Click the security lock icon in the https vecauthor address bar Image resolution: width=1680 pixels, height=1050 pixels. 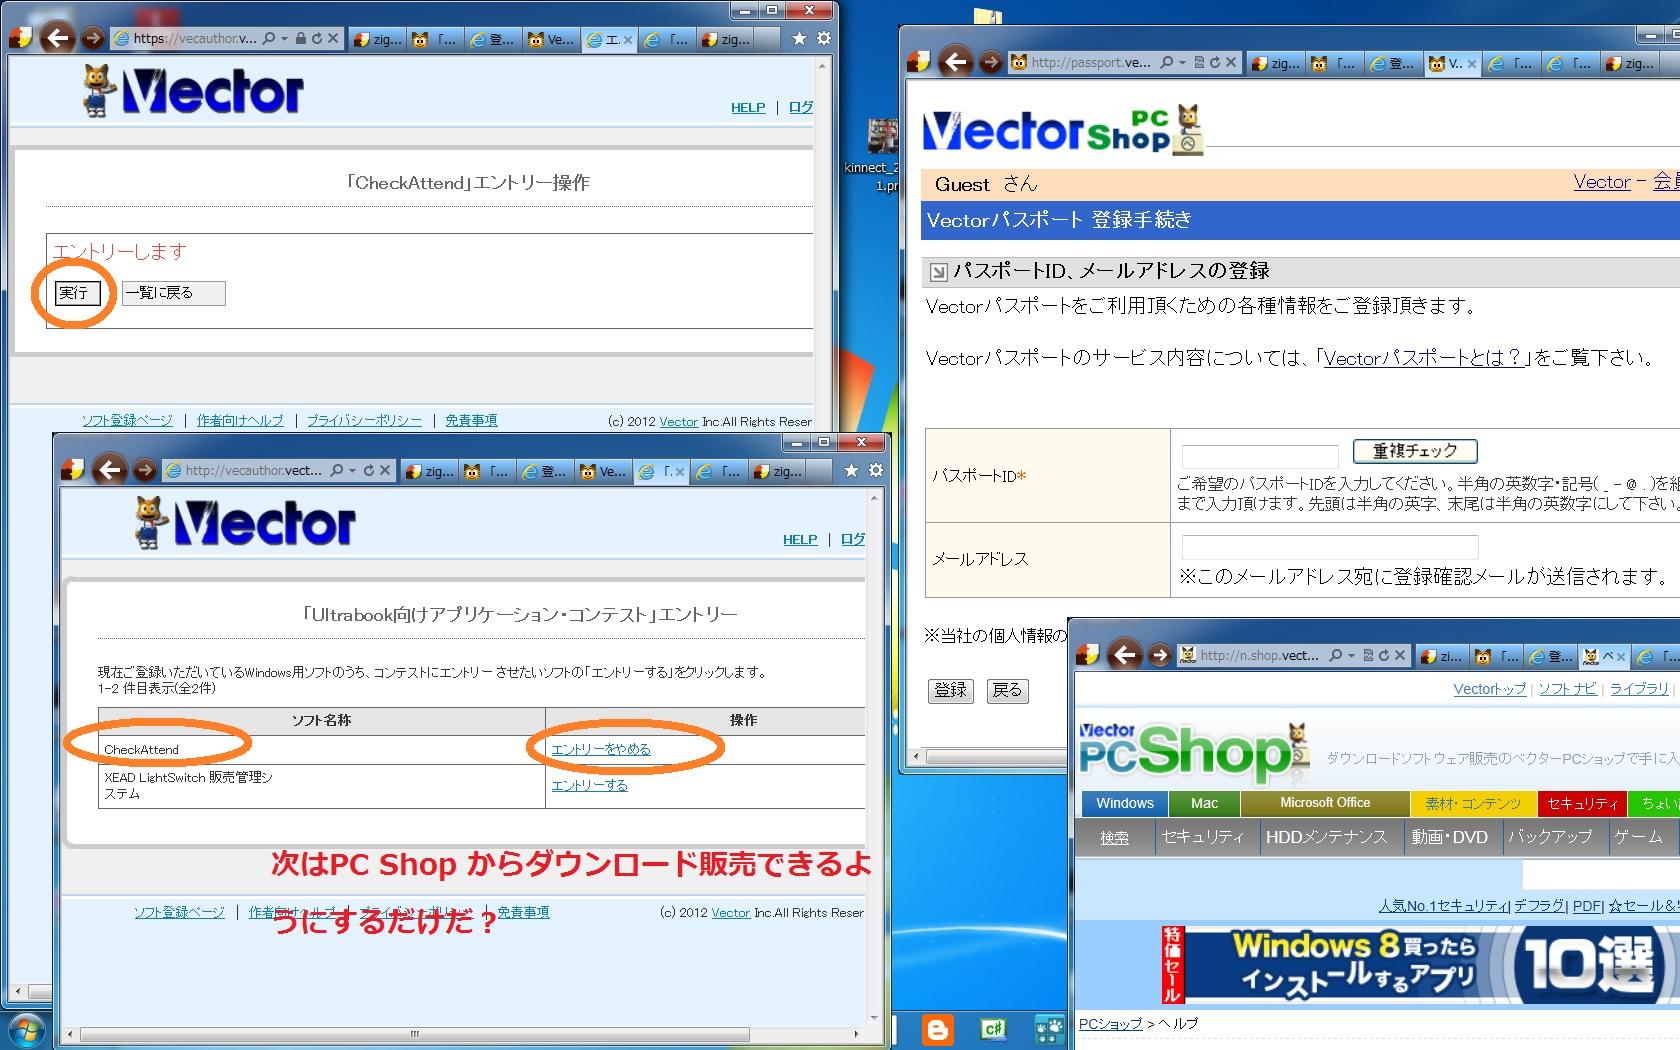[299, 39]
